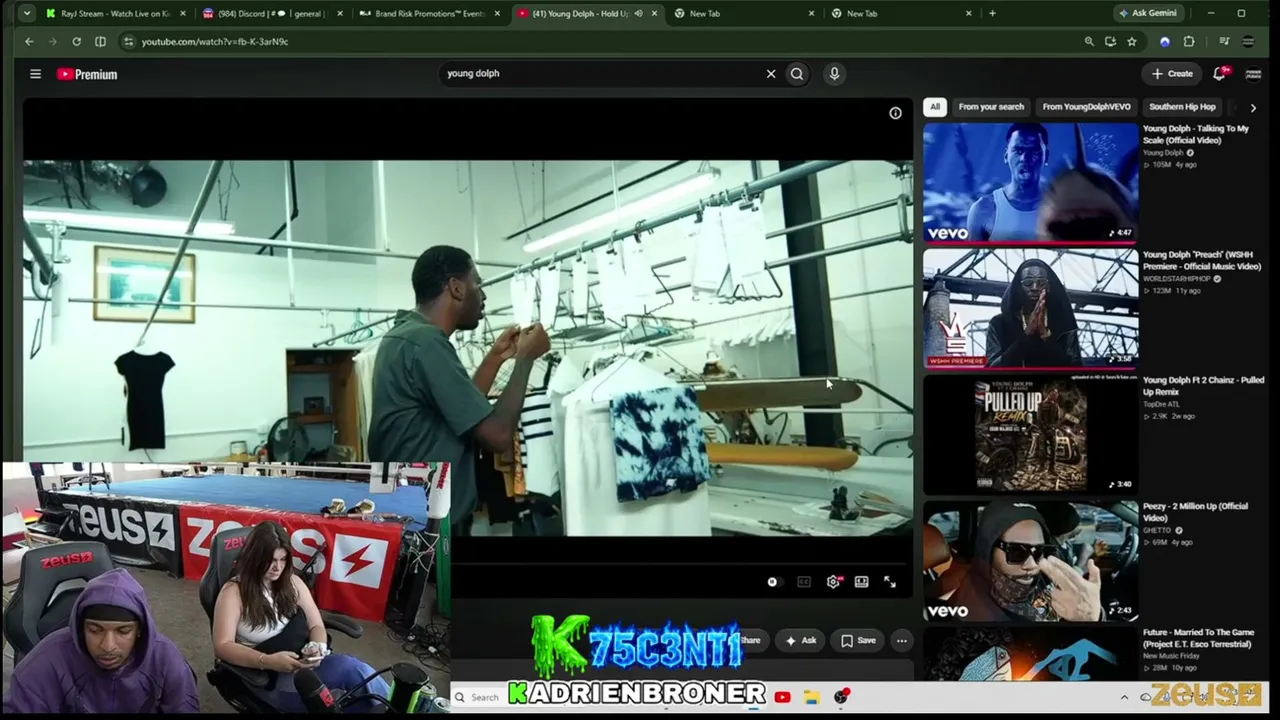Viewport: 1280px width, 720px height.
Task: Open OBS Studio from the taskbar
Action: pos(842,697)
